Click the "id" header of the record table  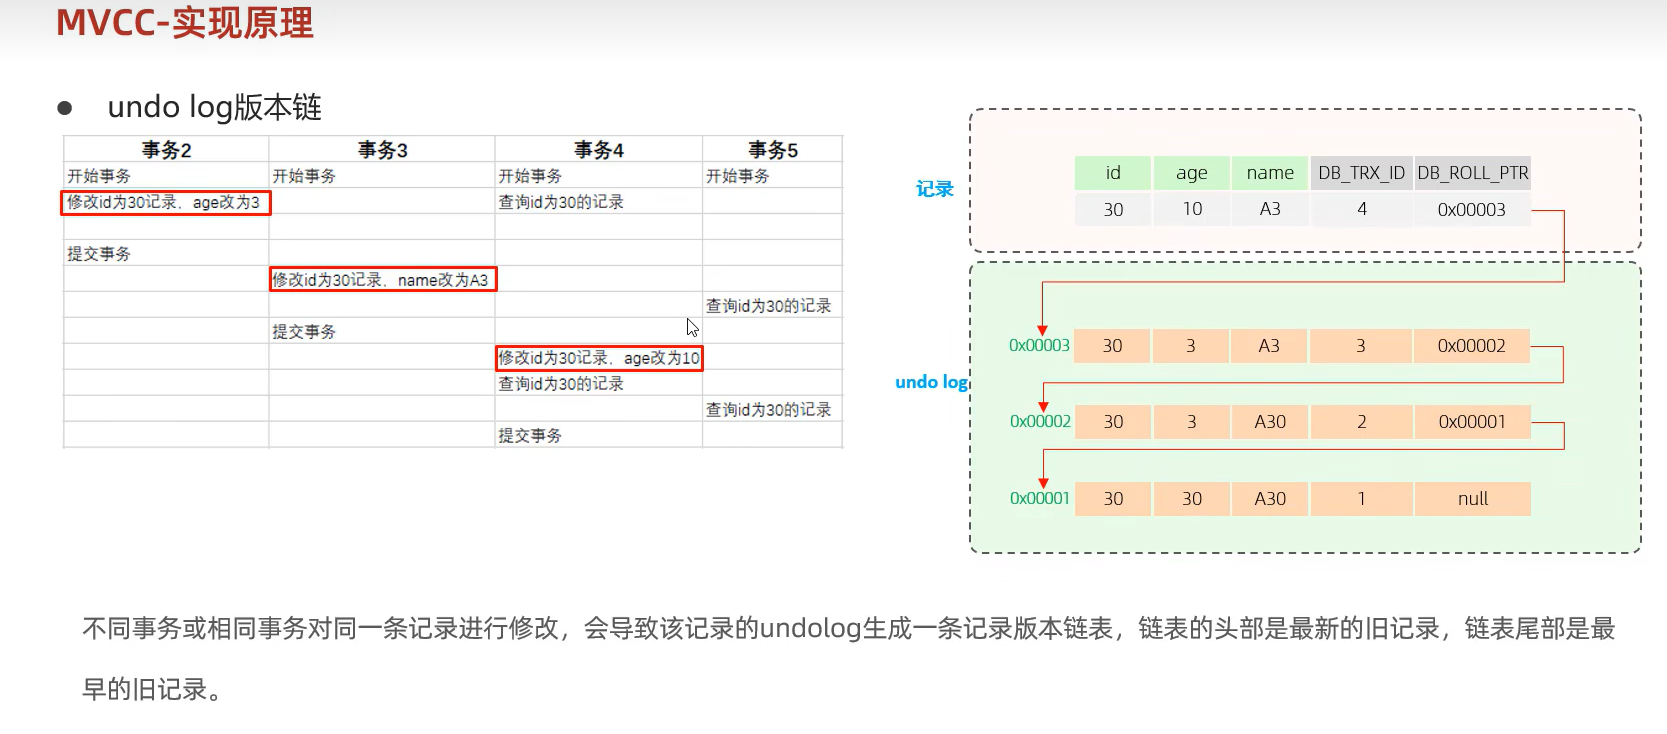(1112, 173)
